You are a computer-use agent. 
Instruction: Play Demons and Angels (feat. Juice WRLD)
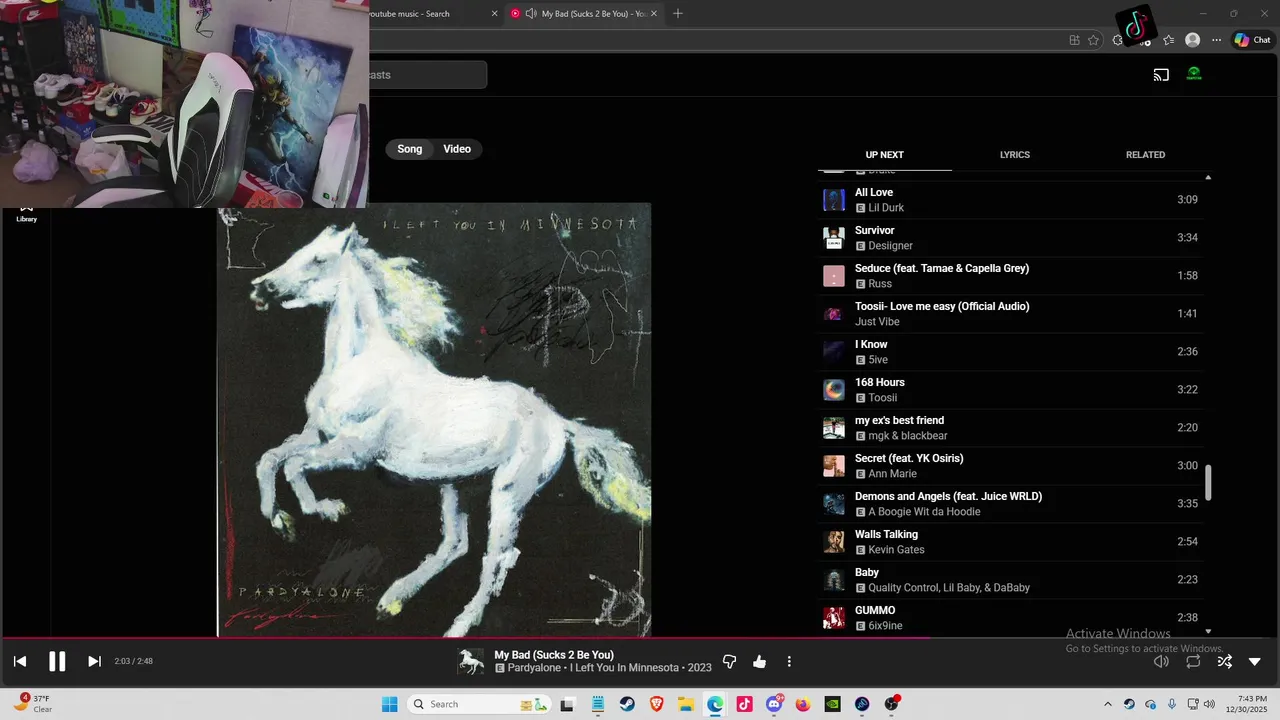pos(1010,504)
